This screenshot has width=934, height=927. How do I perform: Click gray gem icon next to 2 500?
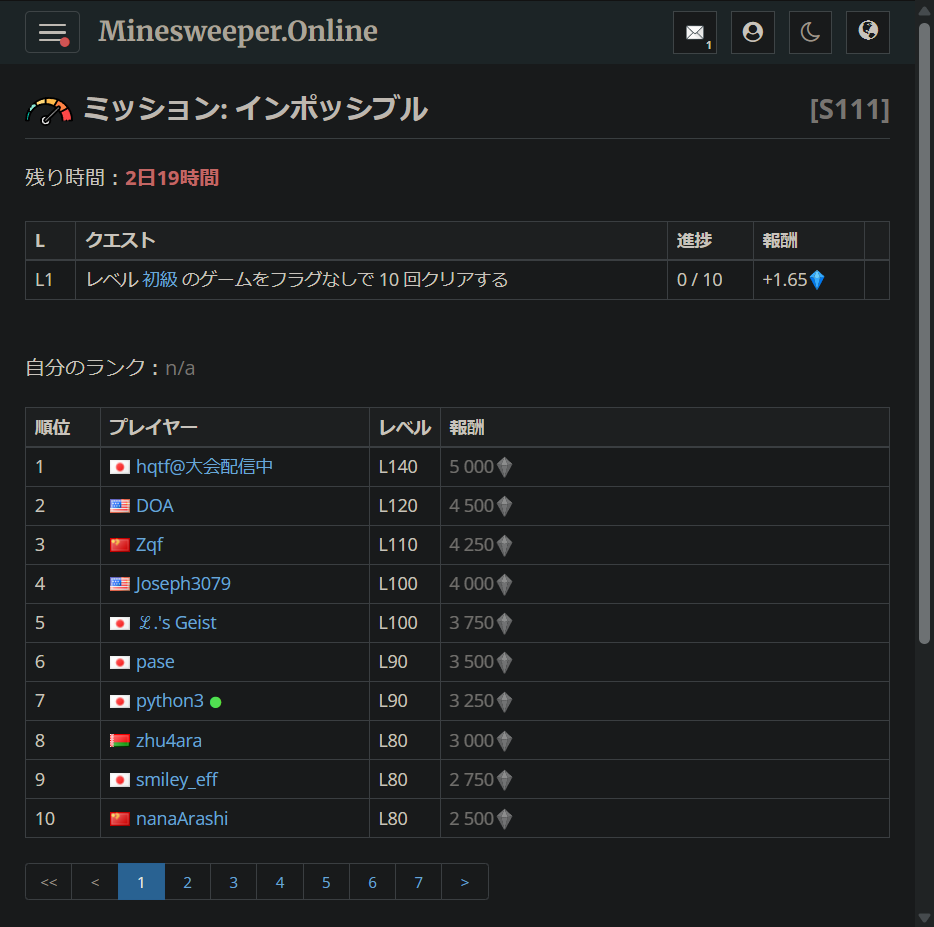point(505,819)
